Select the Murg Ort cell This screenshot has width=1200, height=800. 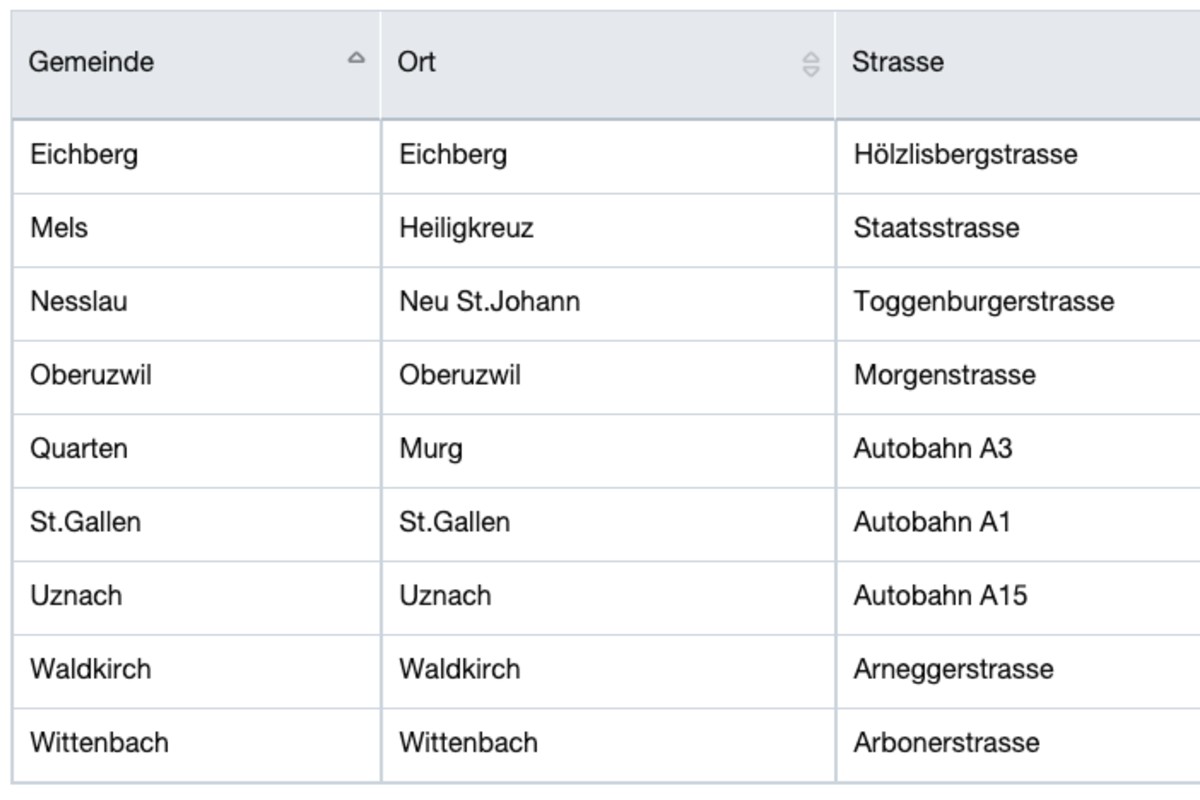(x=431, y=448)
